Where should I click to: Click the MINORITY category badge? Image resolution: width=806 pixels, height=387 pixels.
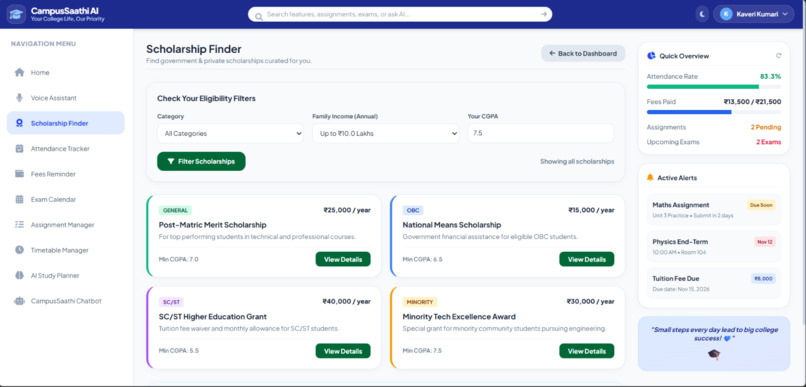420,302
